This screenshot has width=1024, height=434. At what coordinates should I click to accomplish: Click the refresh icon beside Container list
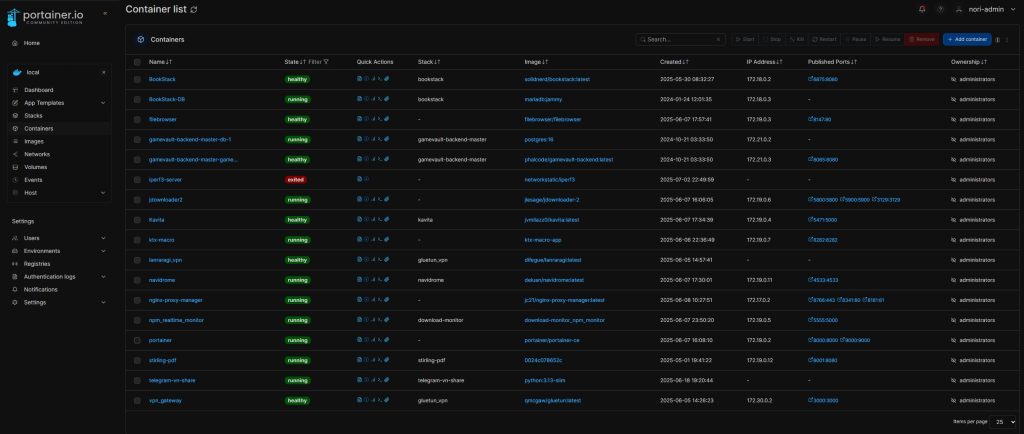pos(194,9)
